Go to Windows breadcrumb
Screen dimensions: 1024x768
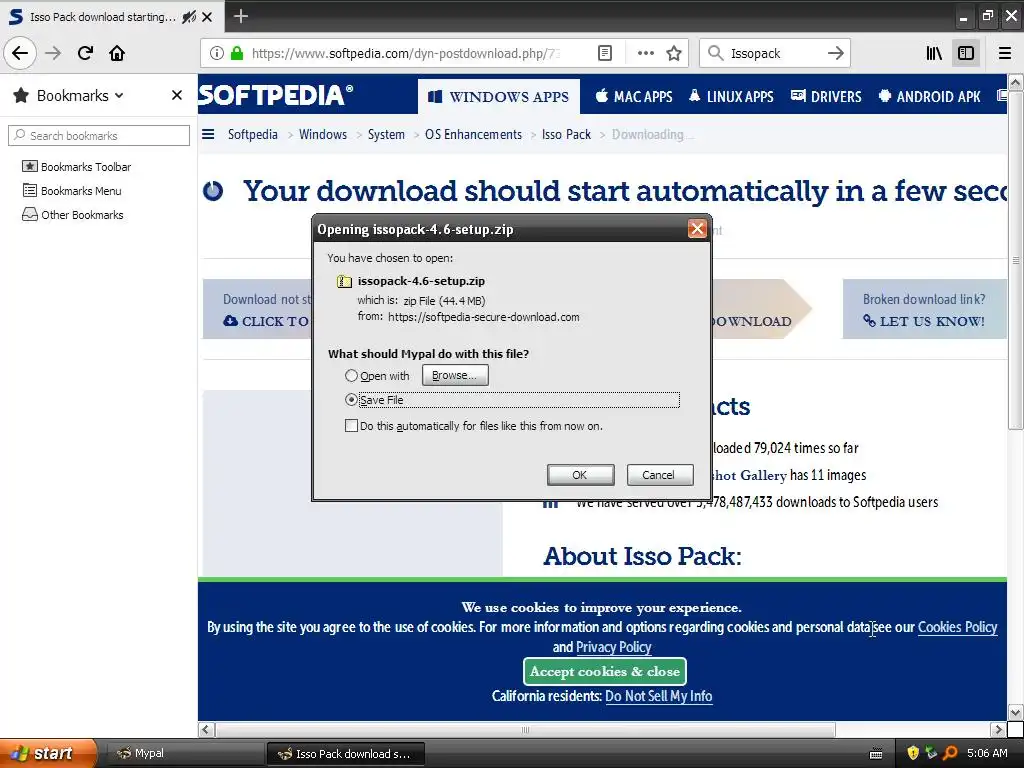[323, 135]
